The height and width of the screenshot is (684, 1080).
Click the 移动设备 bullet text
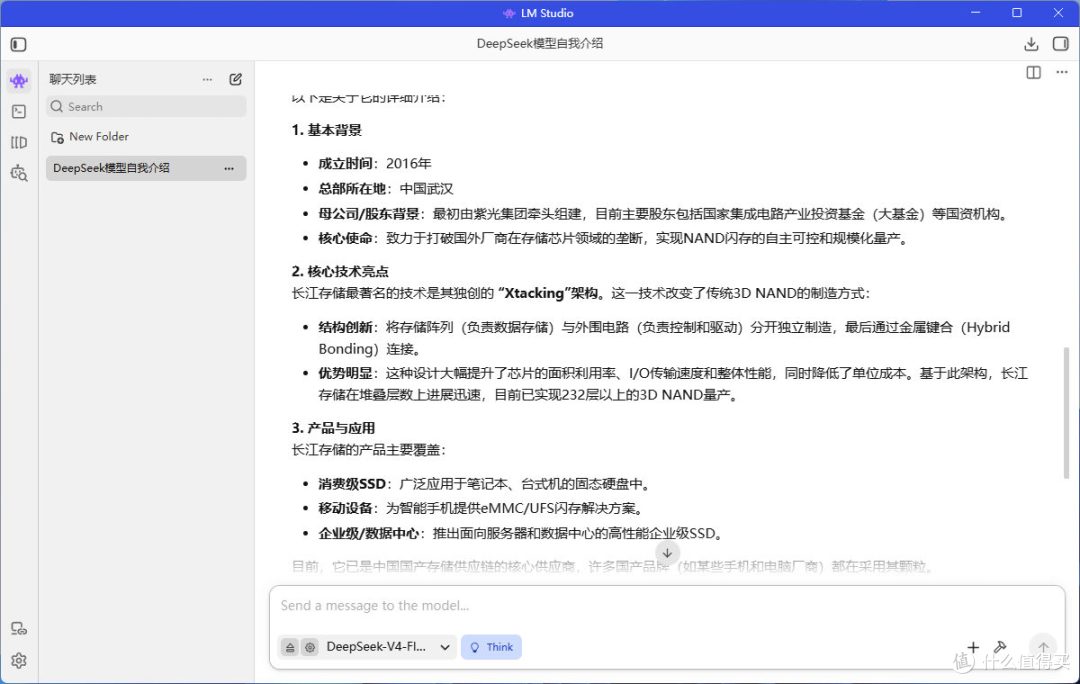(481, 508)
